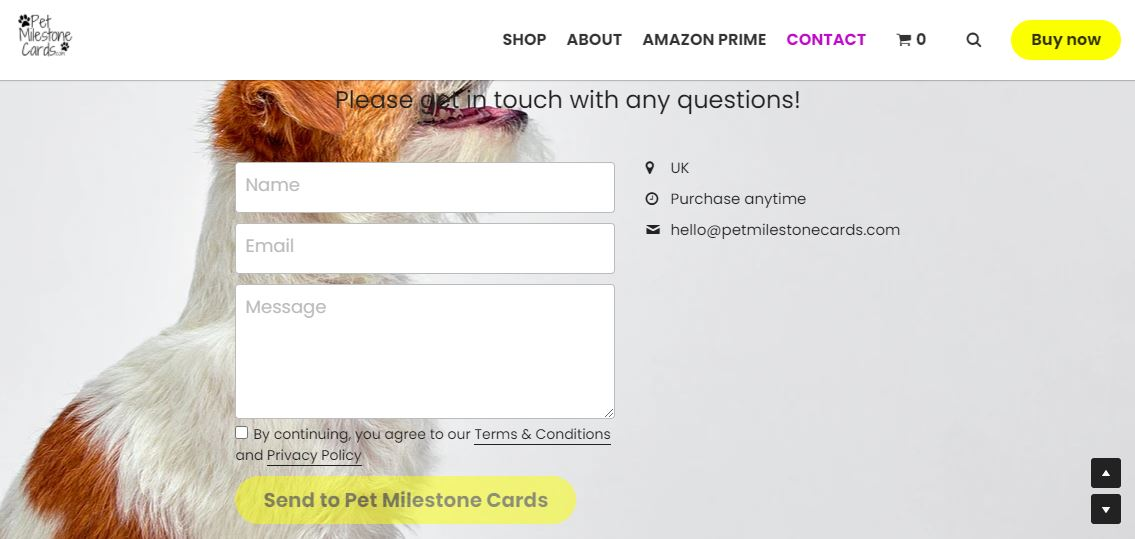Click into the Email input field
This screenshot has width=1135, height=539.
(x=424, y=248)
